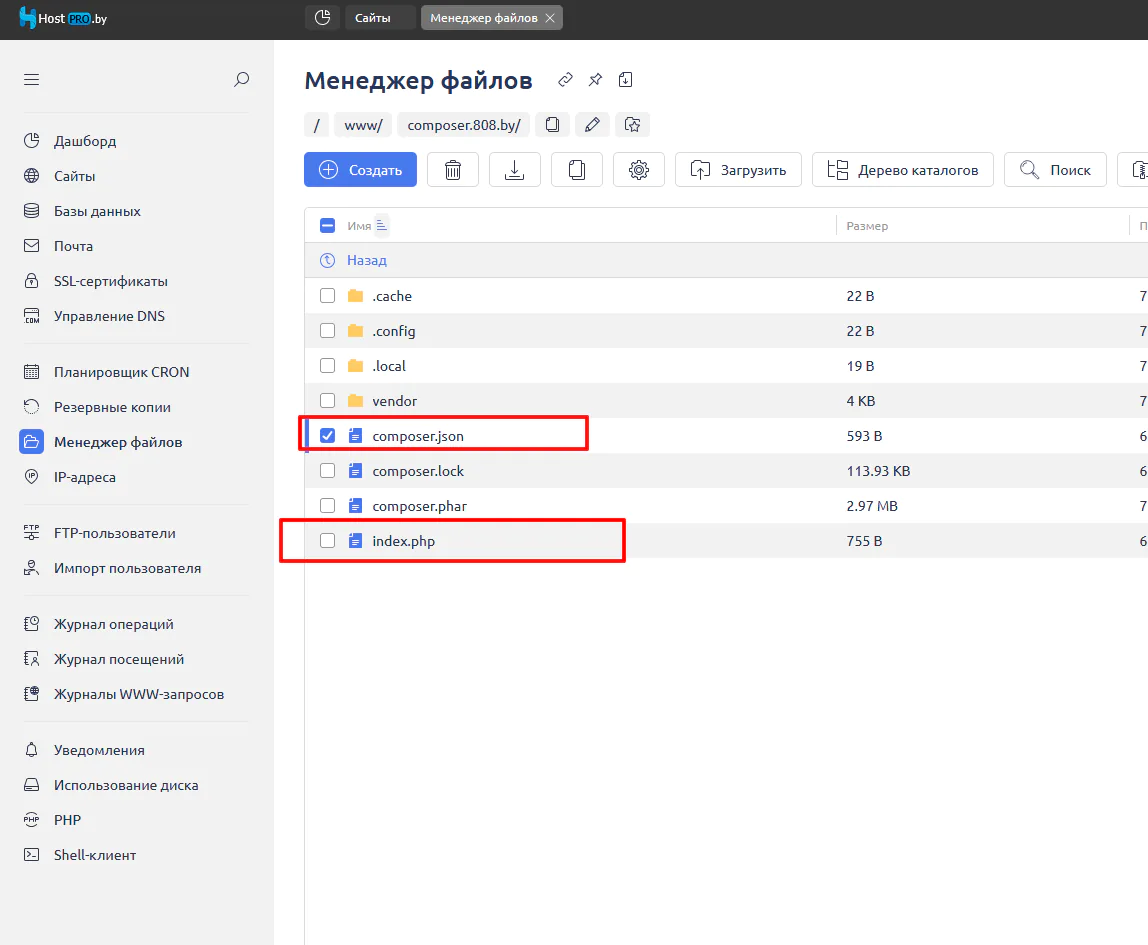Click the pin icon beside page title

(x=595, y=80)
